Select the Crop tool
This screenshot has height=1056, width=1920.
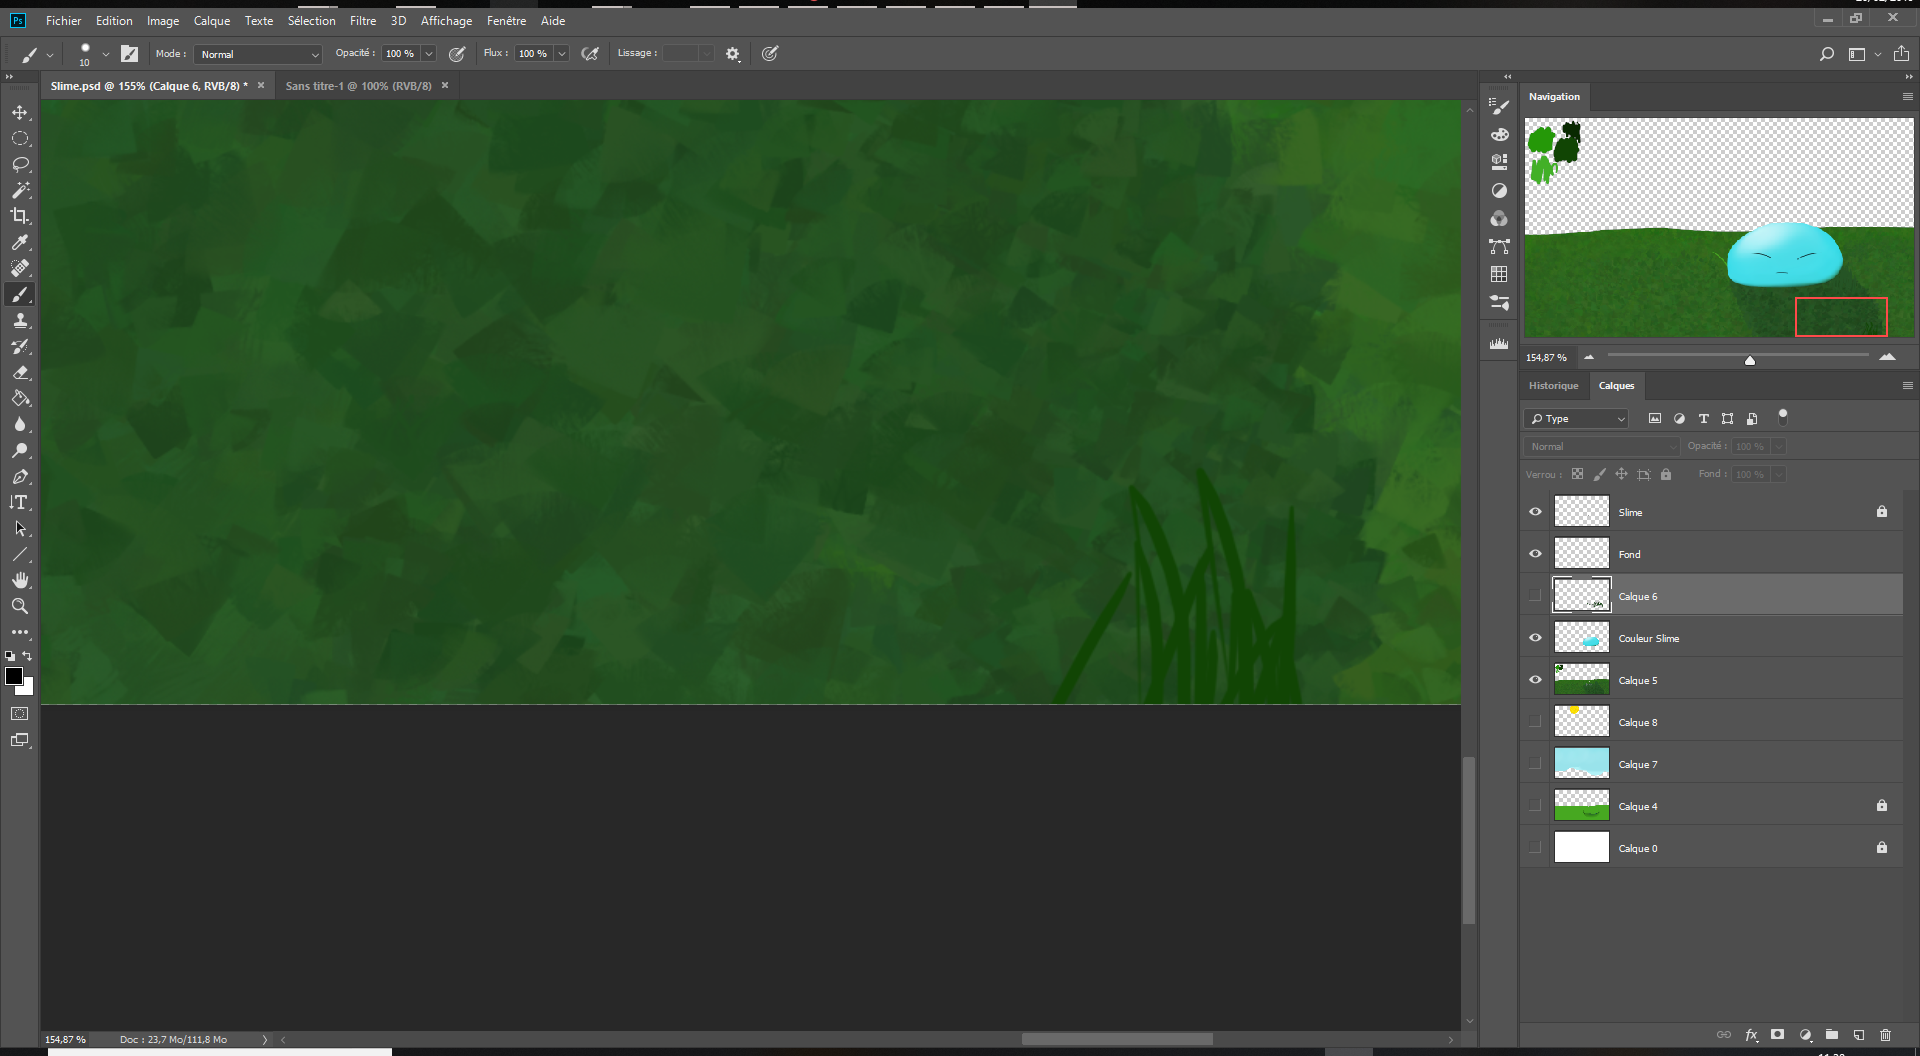pos(20,215)
